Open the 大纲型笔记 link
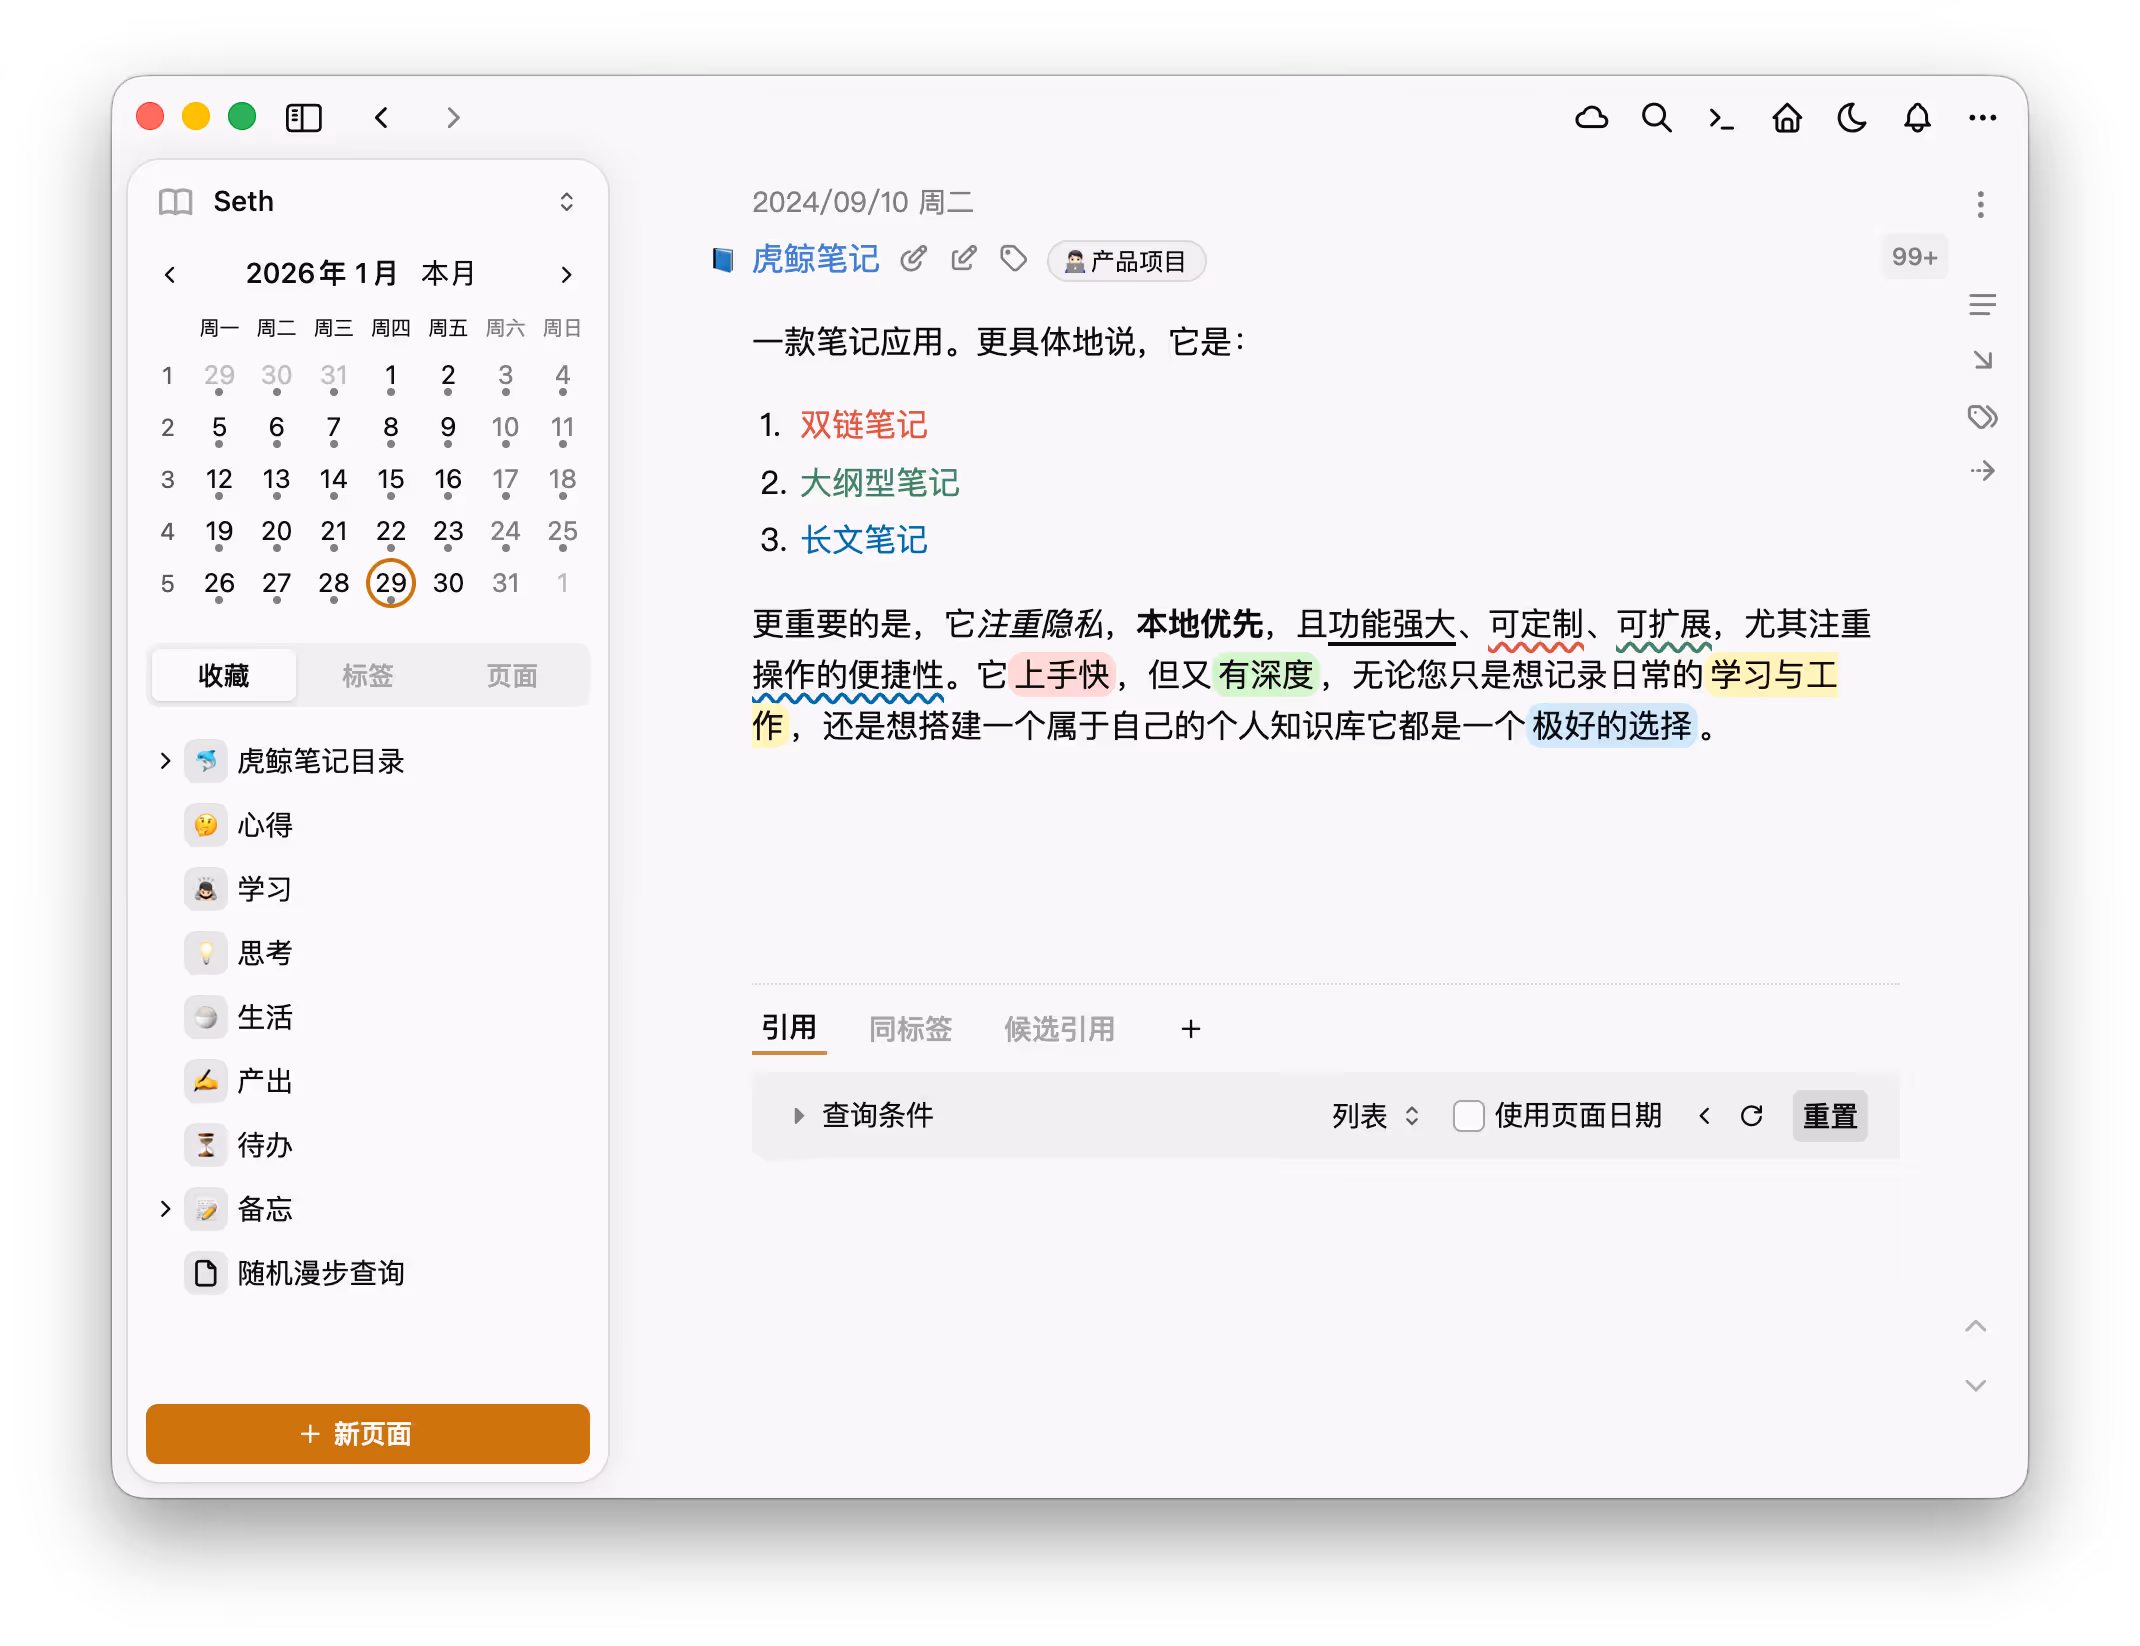 coord(879,483)
